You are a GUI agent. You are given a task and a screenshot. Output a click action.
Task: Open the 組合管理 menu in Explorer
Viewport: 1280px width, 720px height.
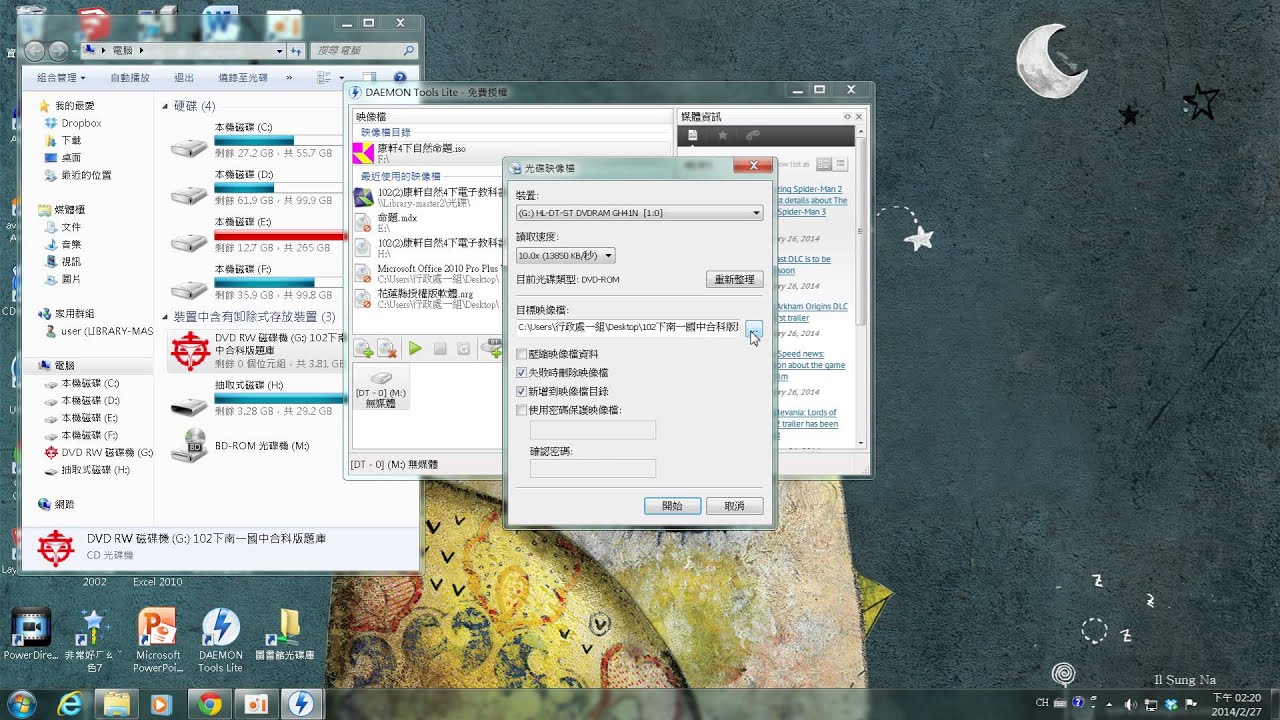[61, 77]
